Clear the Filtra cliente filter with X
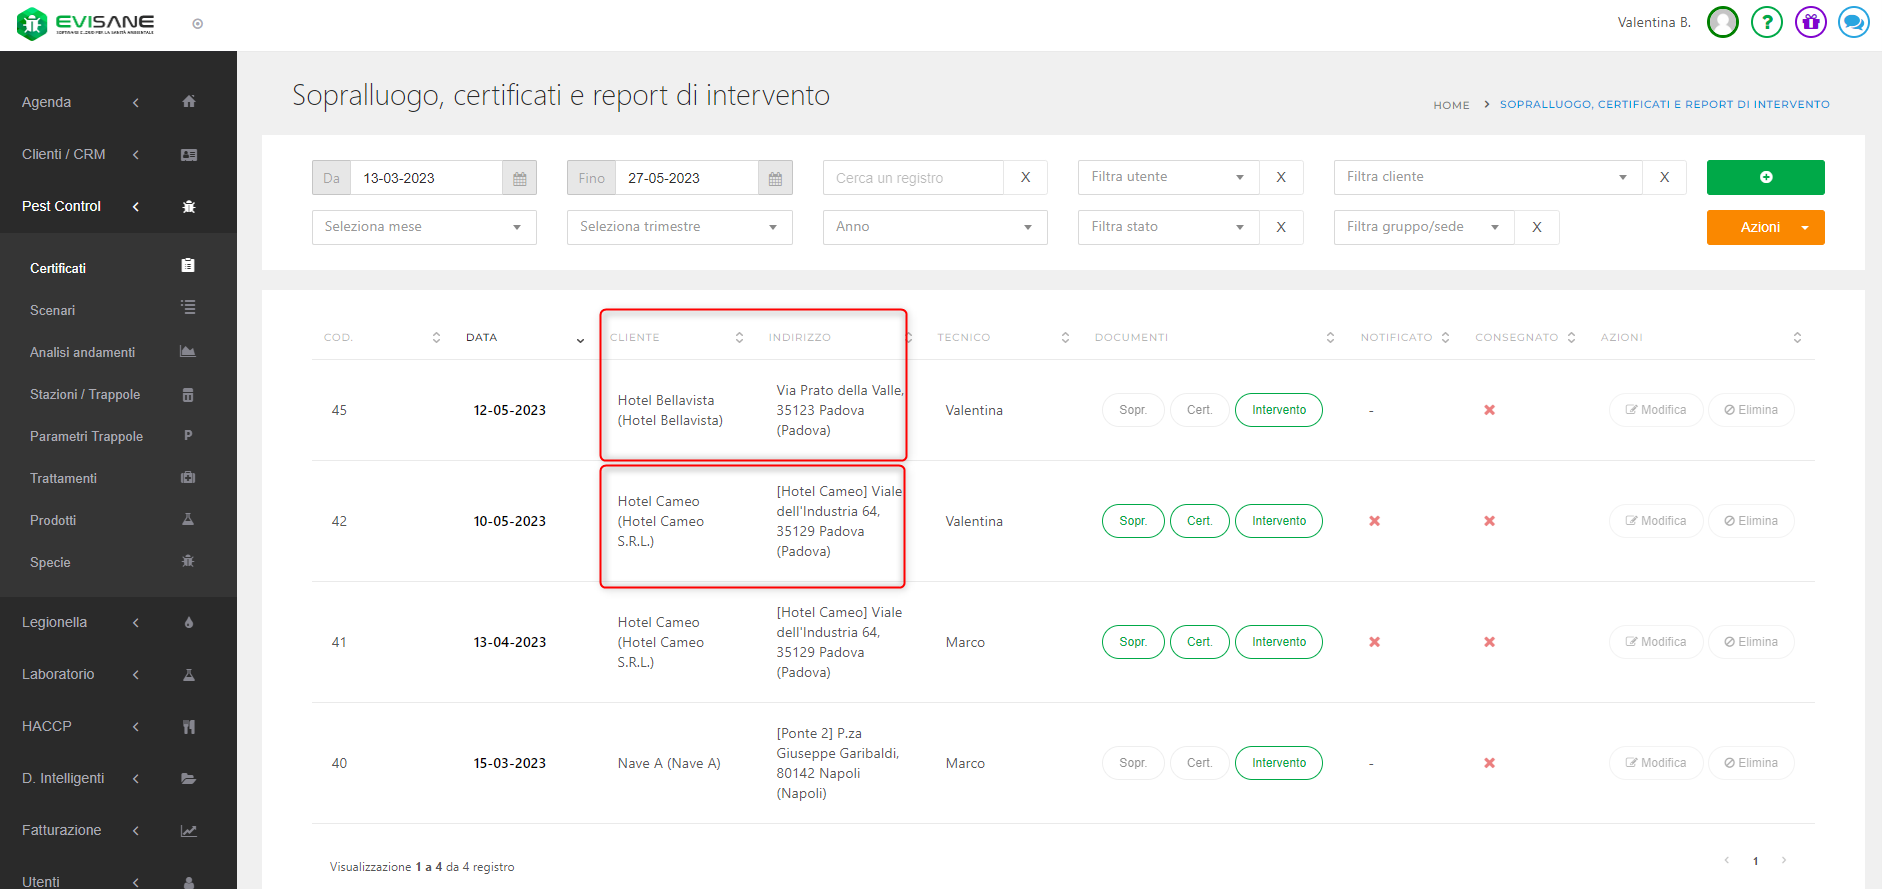The image size is (1882, 889). [x=1664, y=177]
